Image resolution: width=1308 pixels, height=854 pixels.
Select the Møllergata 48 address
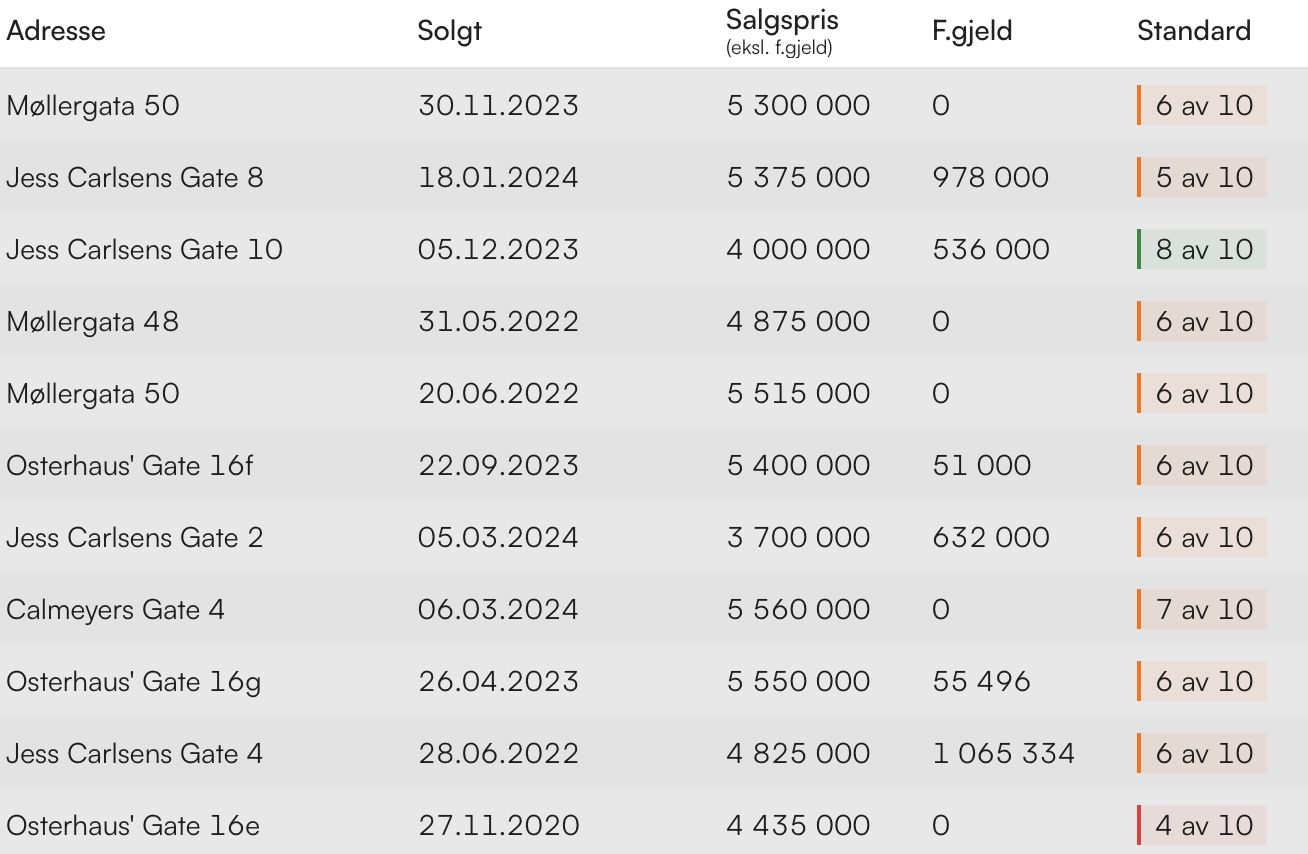(x=93, y=322)
